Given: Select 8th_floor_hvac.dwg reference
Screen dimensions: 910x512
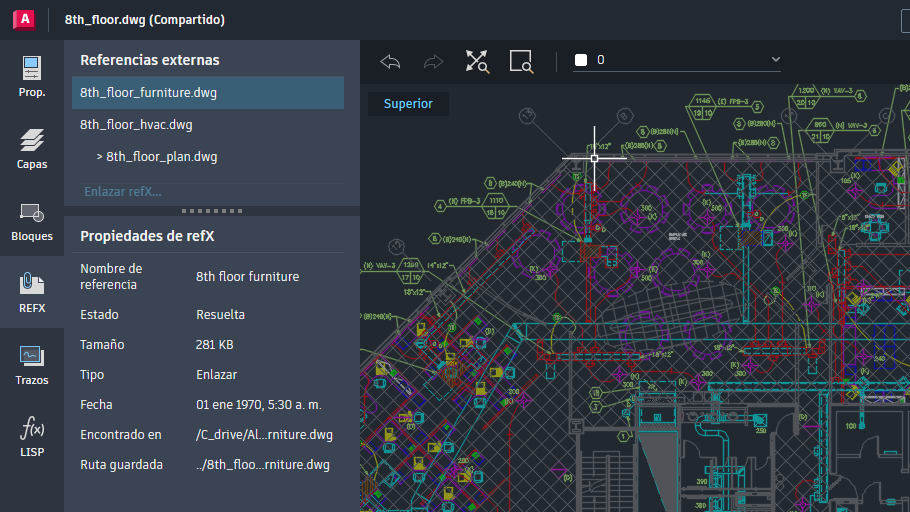Looking at the screenshot, I should click(x=136, y=125).
